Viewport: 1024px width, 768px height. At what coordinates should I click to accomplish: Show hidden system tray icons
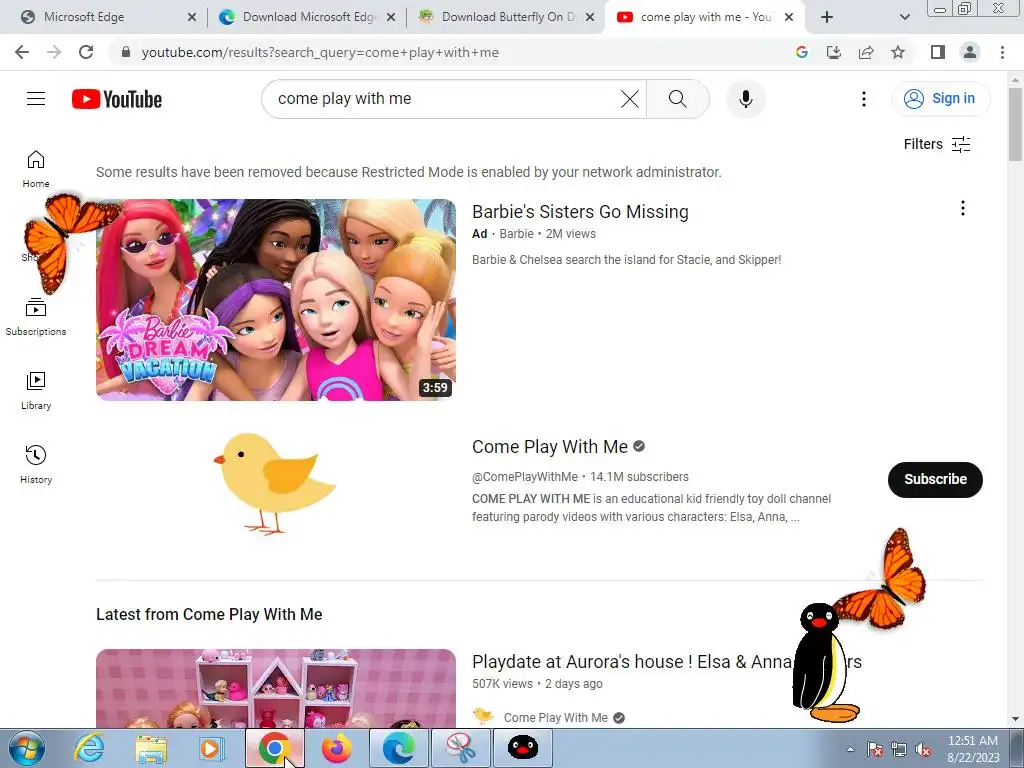point(850,749)
